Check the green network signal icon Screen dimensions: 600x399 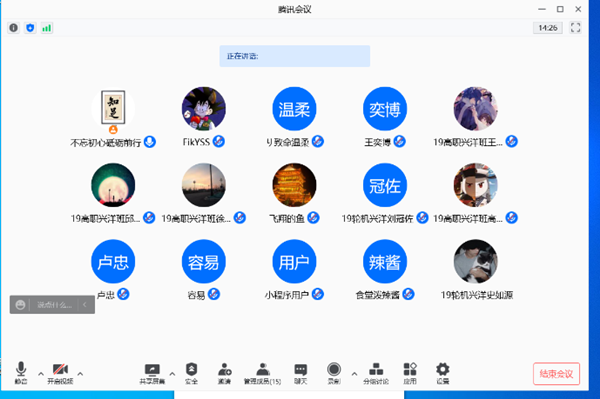tap(47, 28)
